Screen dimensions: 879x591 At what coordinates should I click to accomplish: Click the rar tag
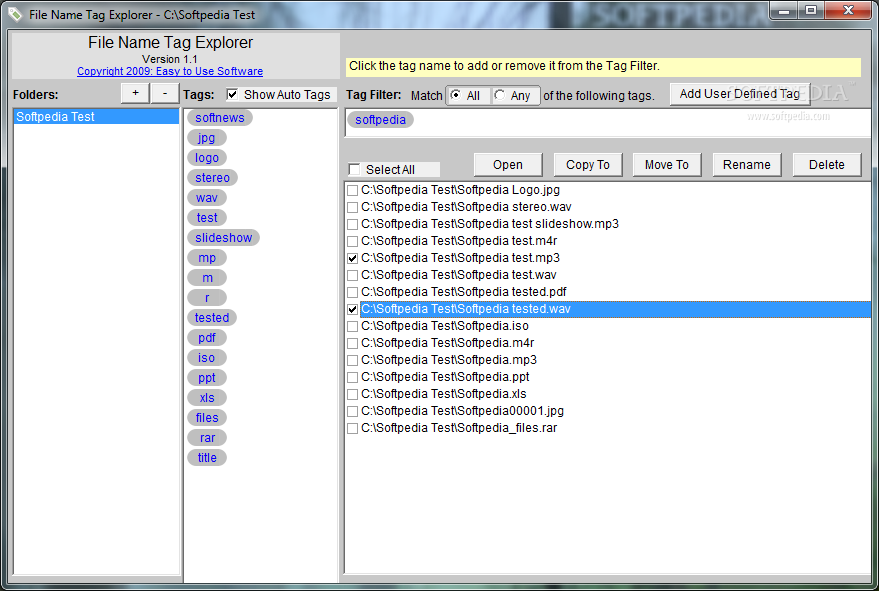(x=207, y=438)
